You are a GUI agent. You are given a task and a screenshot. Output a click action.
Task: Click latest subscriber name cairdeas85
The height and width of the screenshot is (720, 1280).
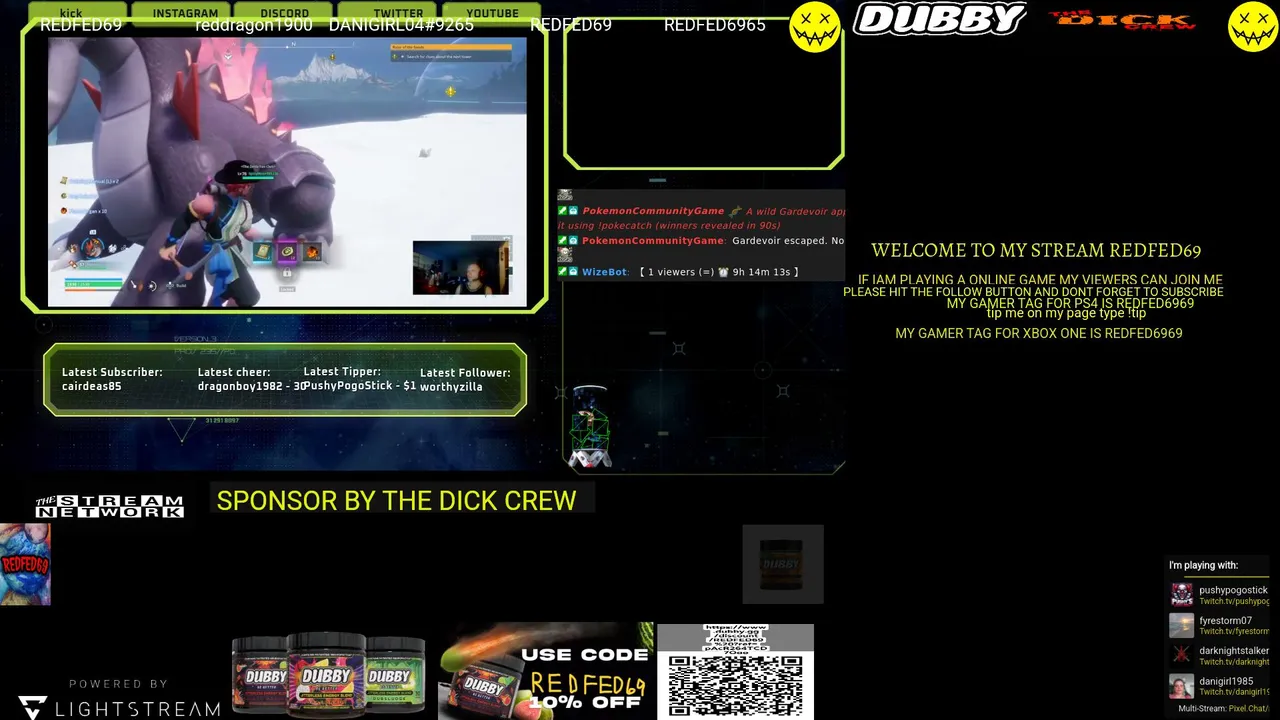pyautogui.click(x=91, y=387)
